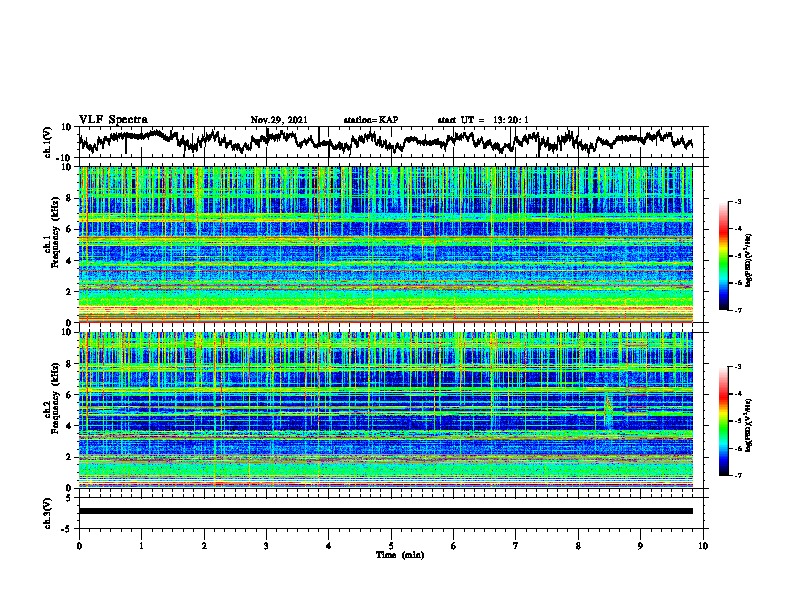The width and height of the screenshot is (792, 612).
Task: Click the ch.2 Frequency (kHz) axis label
Action: (x=52, y=397)
